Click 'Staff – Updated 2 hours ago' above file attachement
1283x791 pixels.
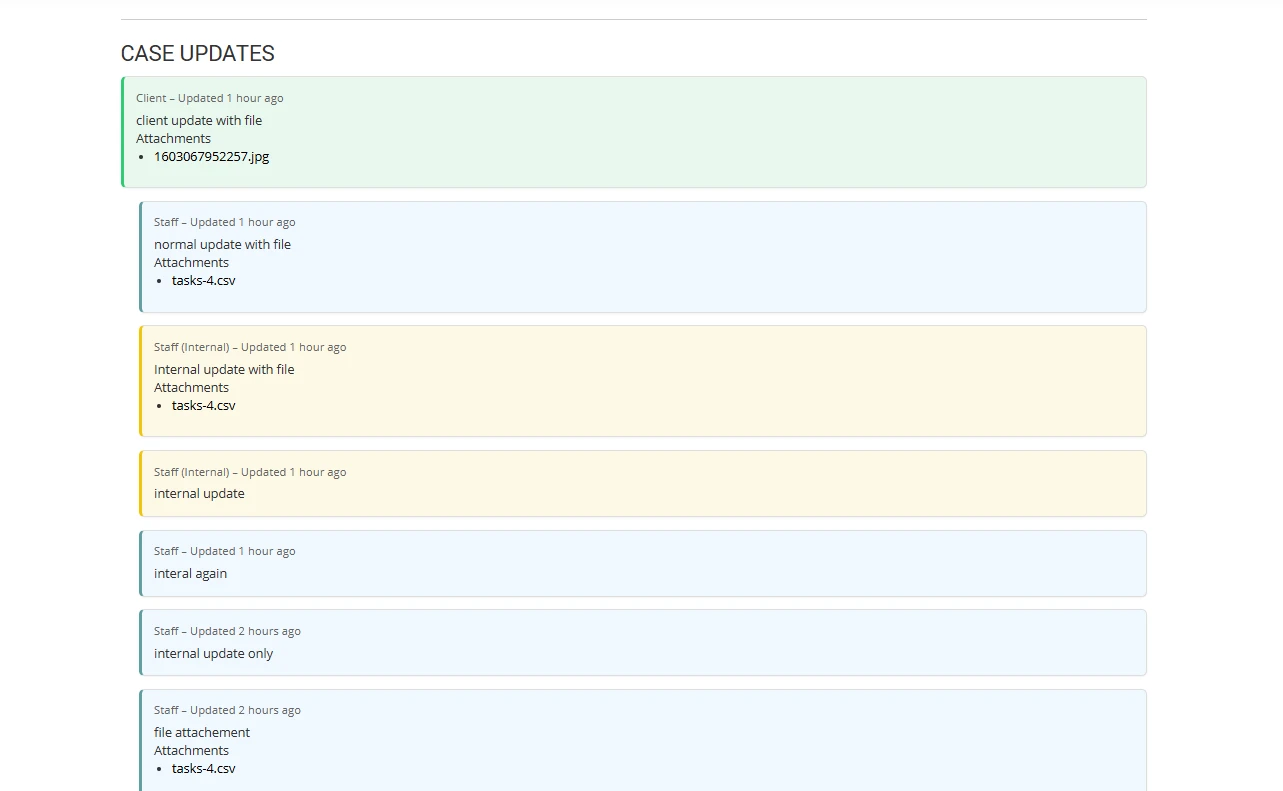tap(227, 710)
